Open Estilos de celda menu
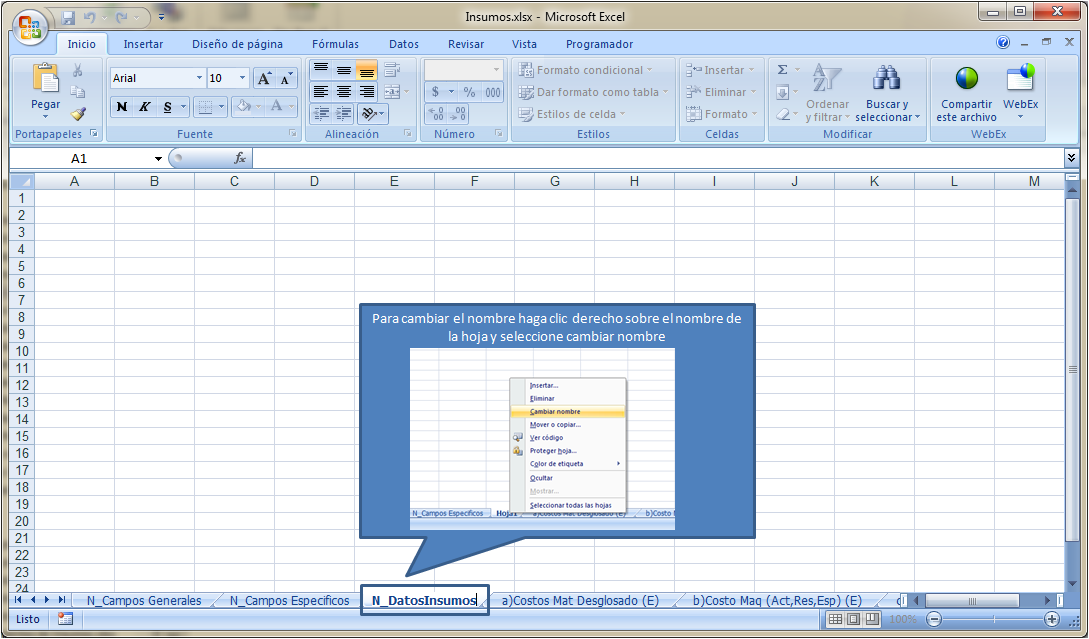Screen dimensions: 1089x639 (572, 114)
